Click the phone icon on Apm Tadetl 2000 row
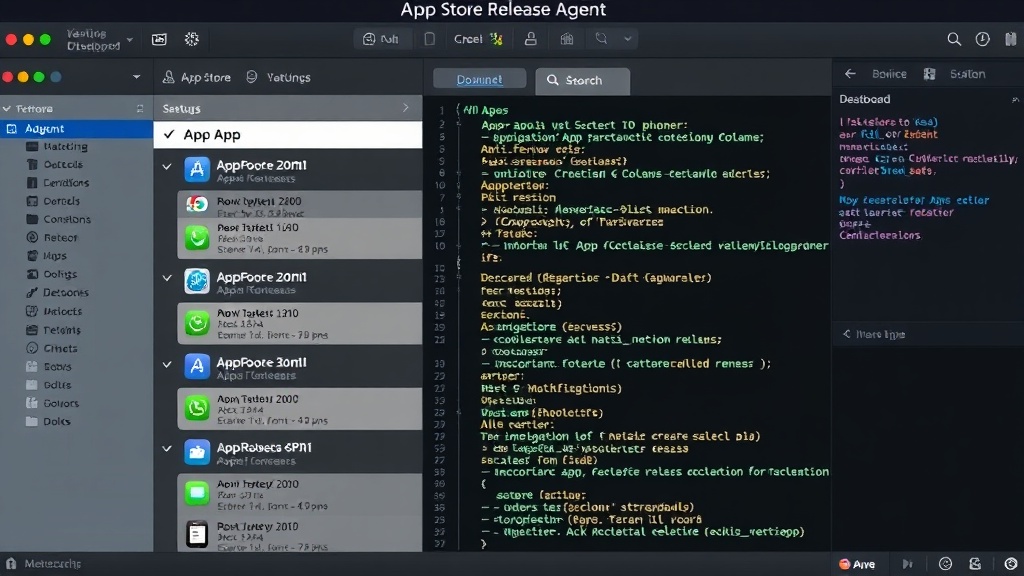Screen dimensions: 1024x576 coord(197,408)
